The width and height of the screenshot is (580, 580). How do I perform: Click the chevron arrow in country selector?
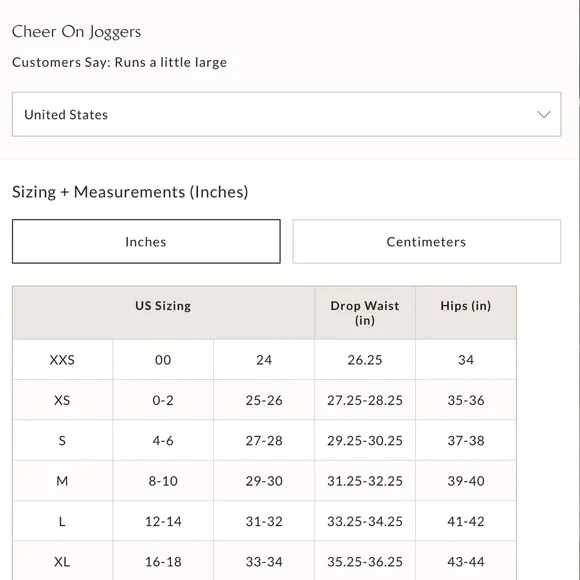(544, 114)
